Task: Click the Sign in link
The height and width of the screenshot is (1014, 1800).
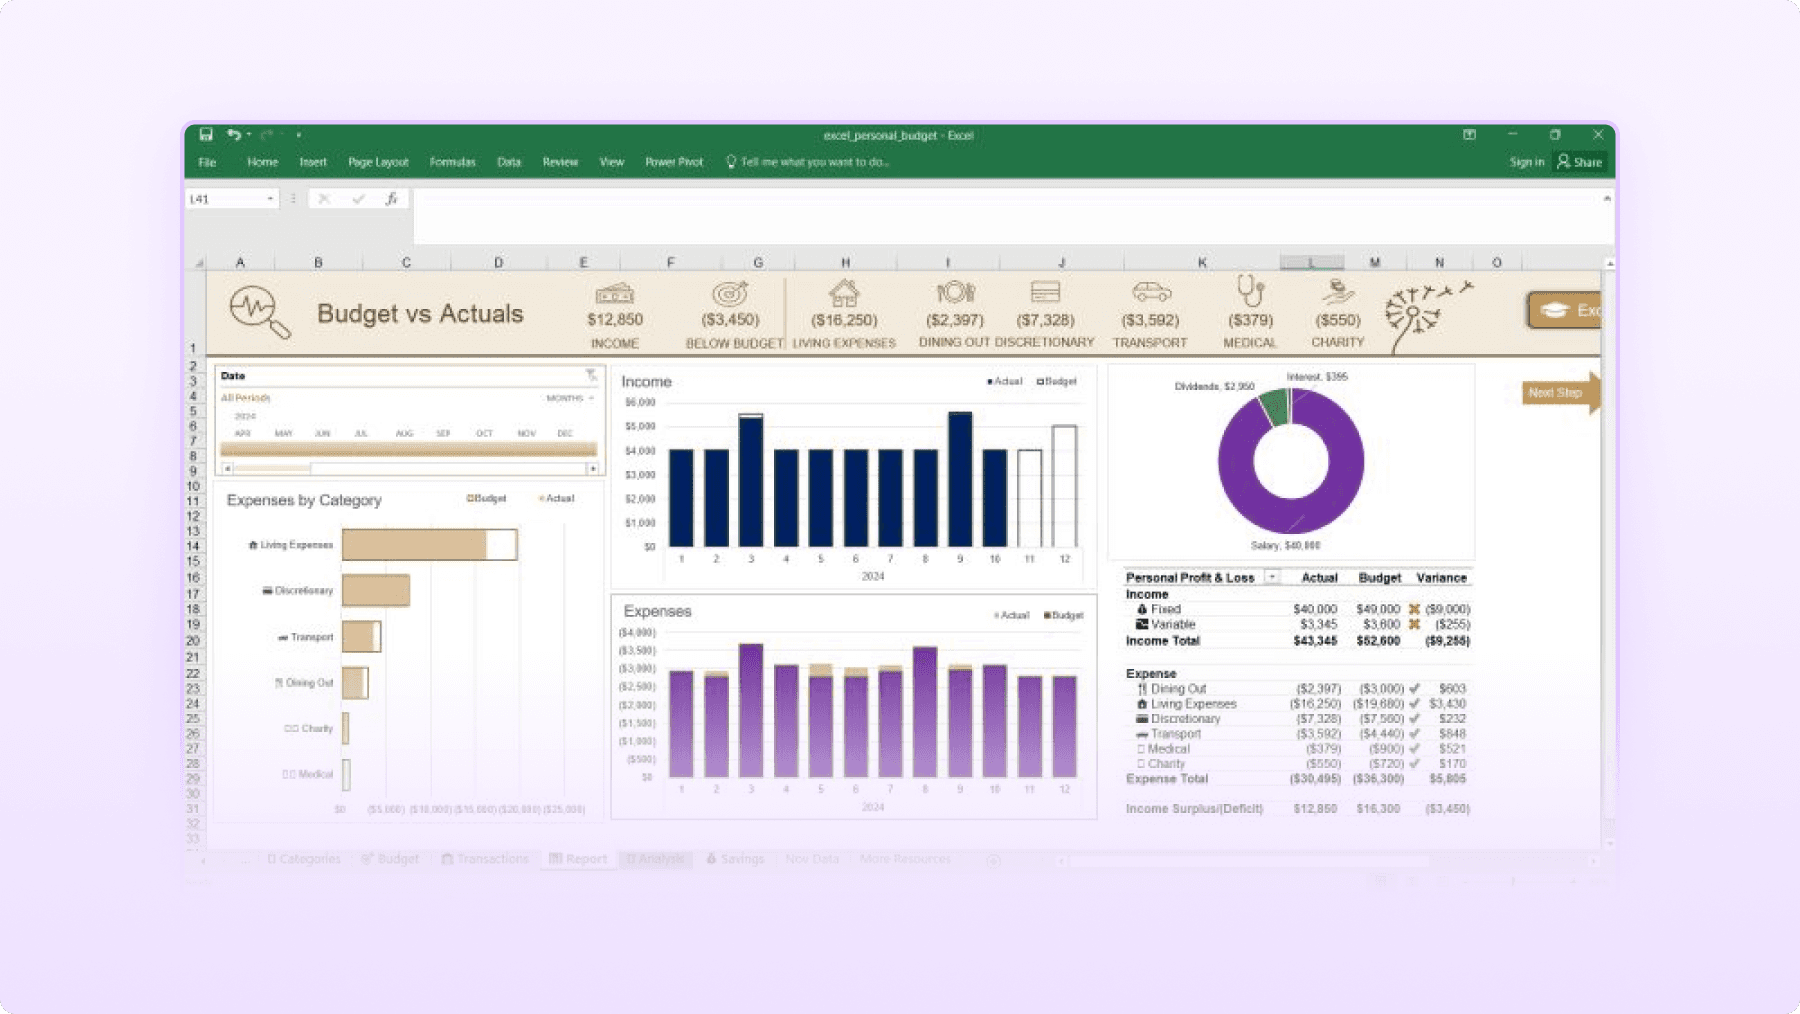Action: click(1526, 162)
